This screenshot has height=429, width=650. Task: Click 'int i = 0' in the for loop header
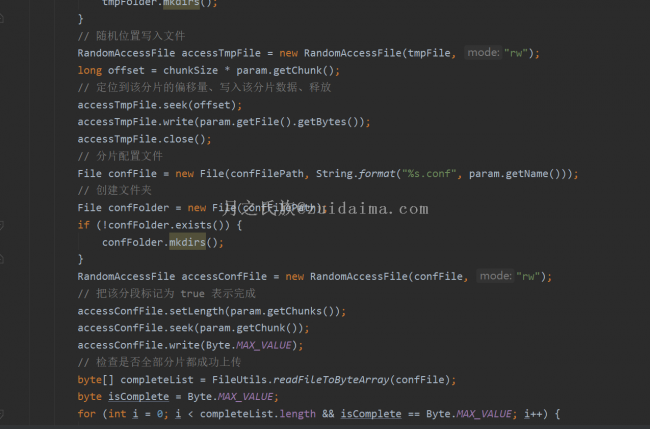pyautogui.click(x=135, y=414)
